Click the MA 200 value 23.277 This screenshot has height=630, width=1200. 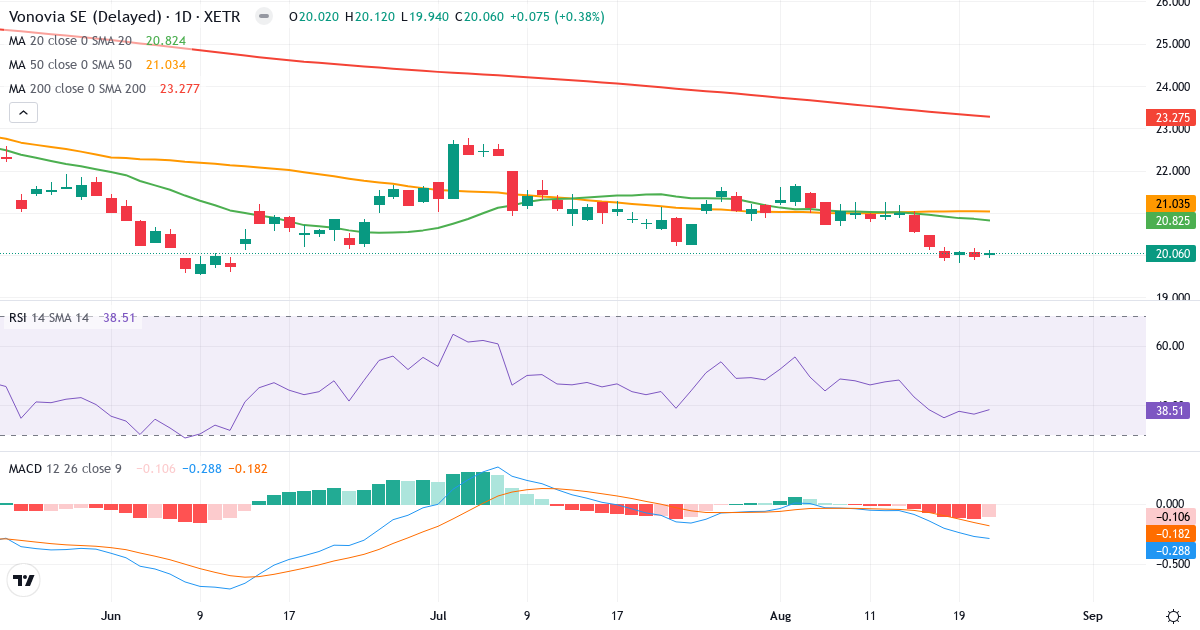pos(179,89)
